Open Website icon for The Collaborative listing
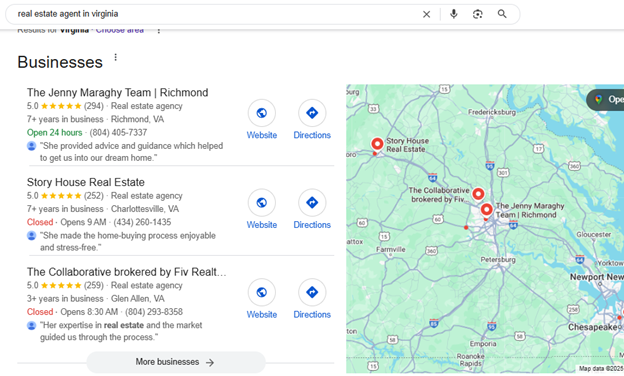Image resolution: width=624 pixels, height=376 pixels. click(261, 292)
